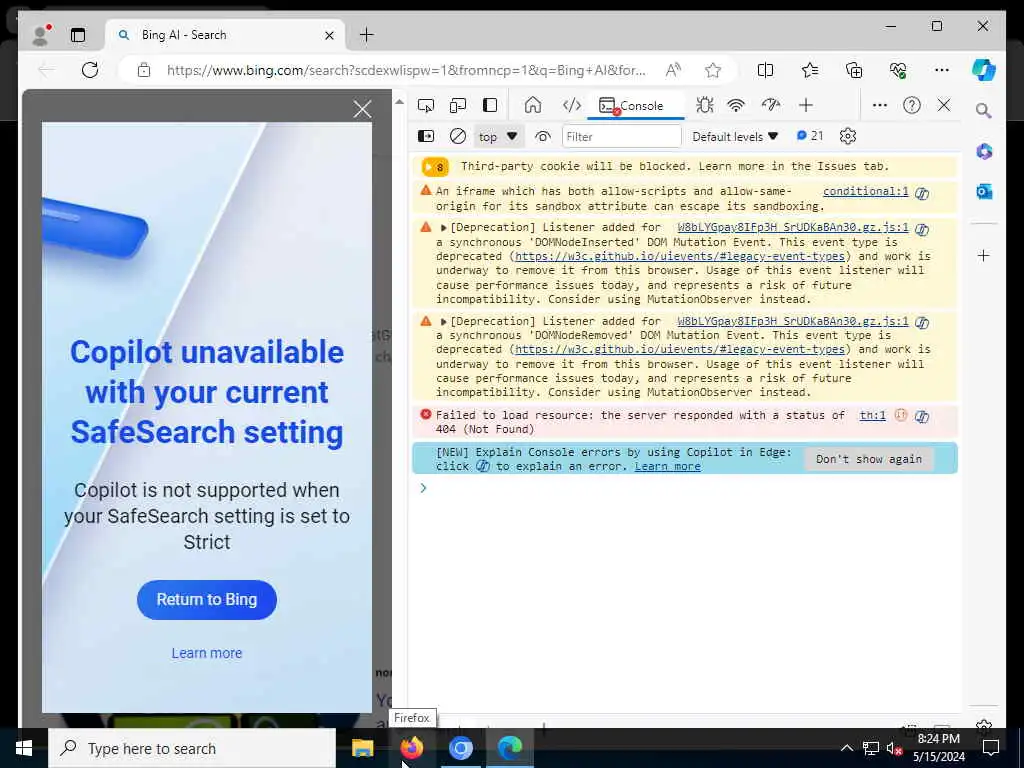Focus the console Filter field

621,136
